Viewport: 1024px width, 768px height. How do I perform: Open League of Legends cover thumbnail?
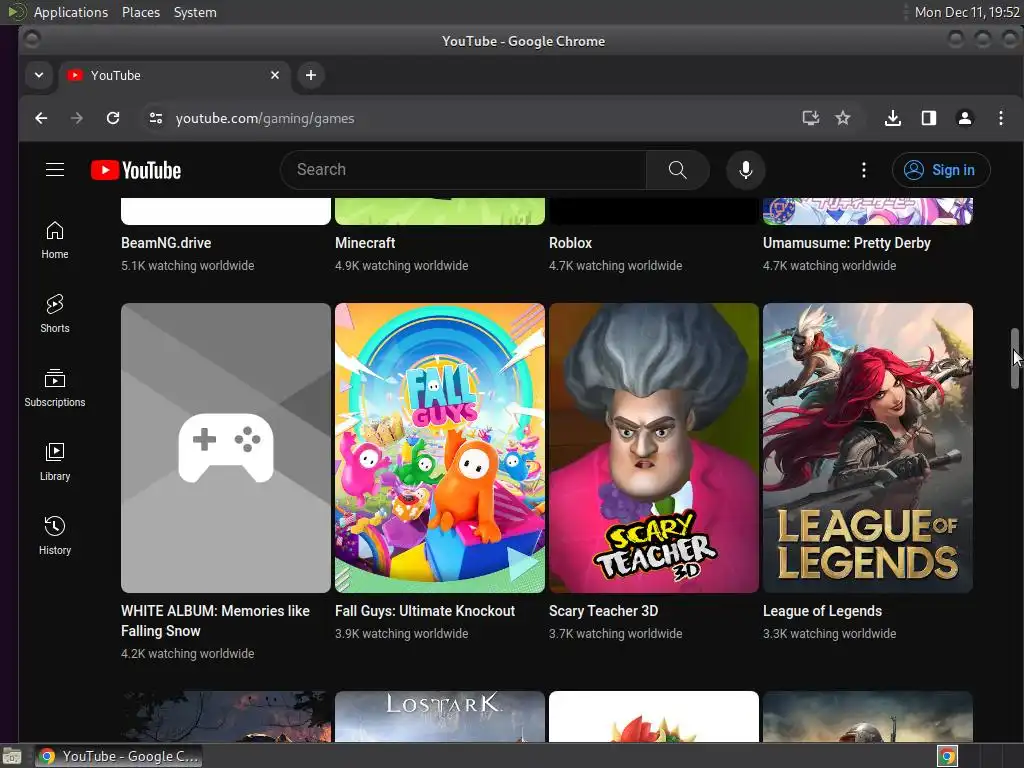pyautogui.click(x=868, y=448)
